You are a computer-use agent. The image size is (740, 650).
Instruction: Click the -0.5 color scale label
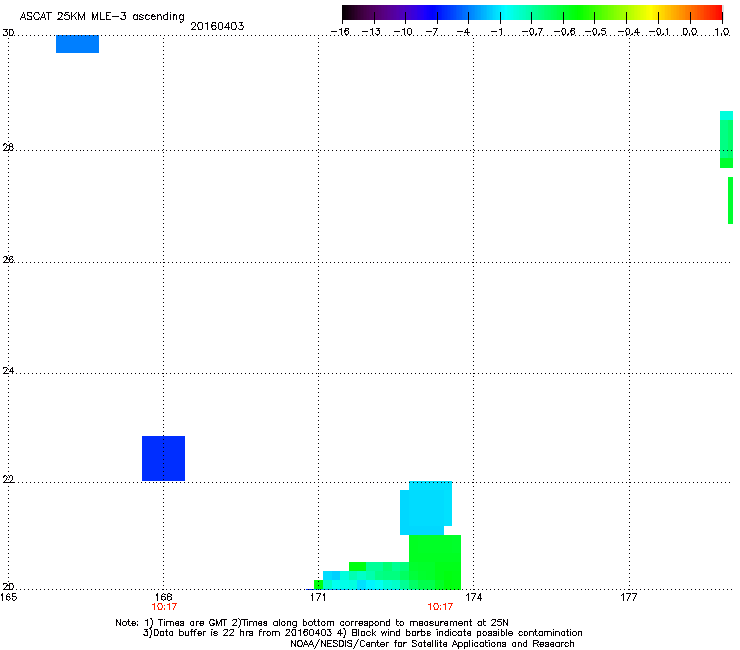point(596,32)
